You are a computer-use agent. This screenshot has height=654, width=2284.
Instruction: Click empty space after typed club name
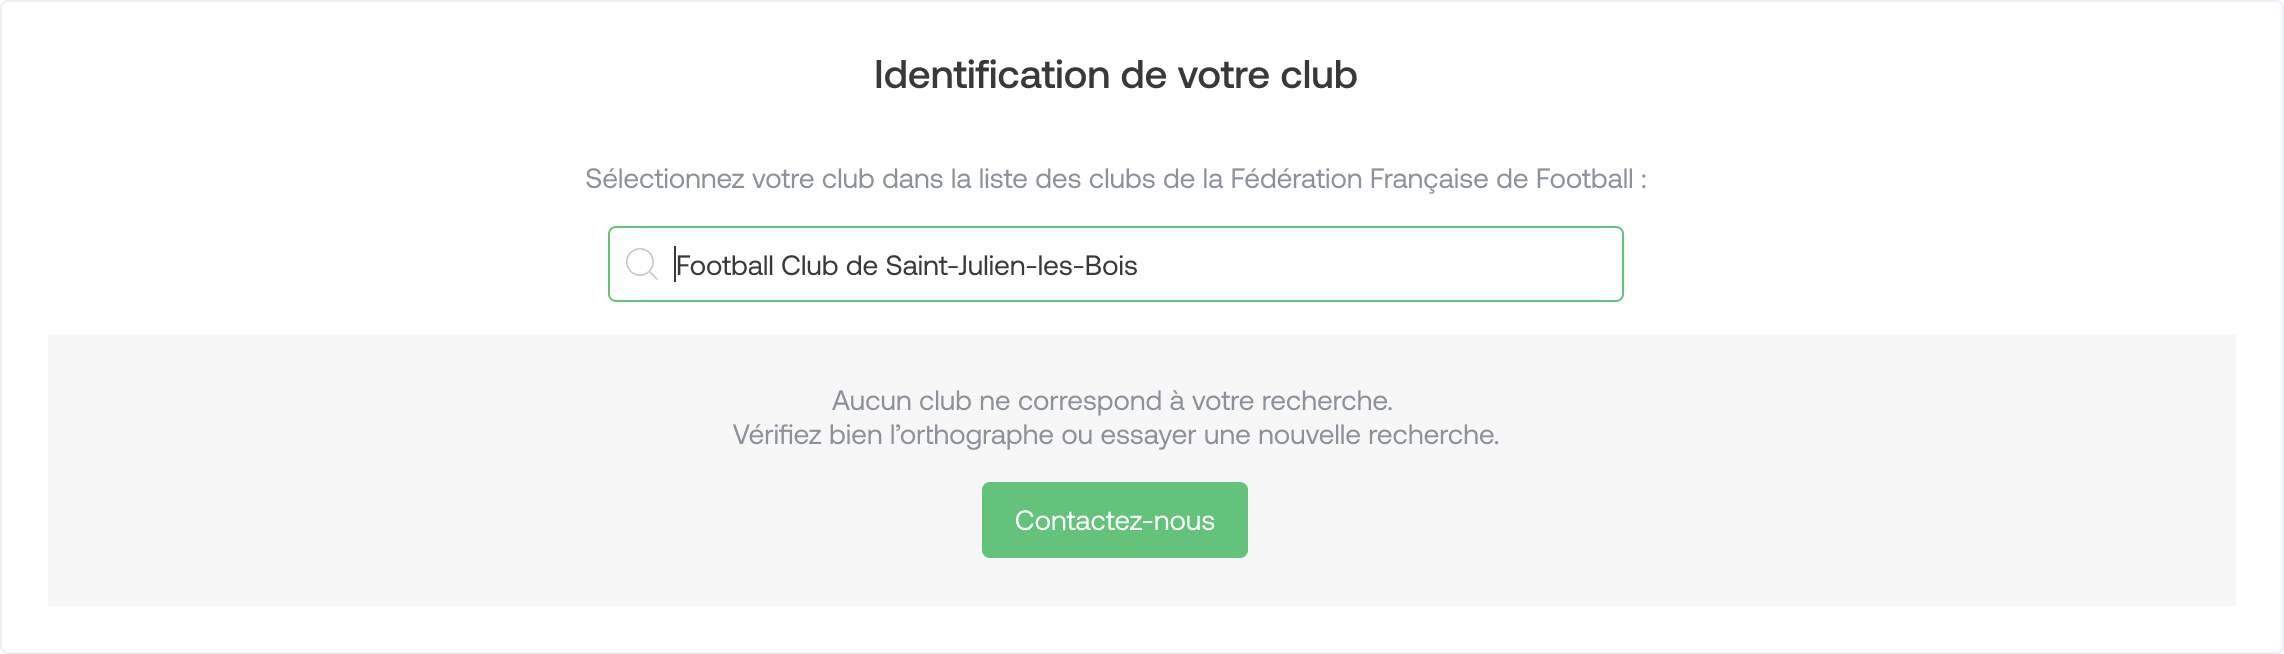(x=1380, y=265)
